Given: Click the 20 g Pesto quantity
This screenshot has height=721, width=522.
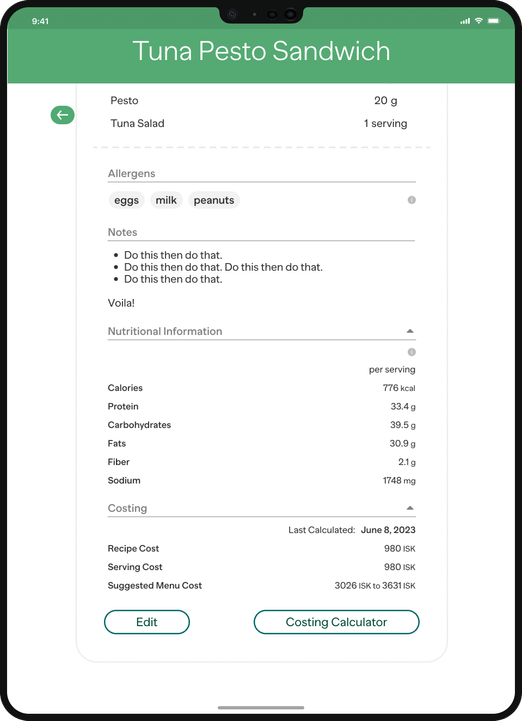Looking at the screenshot, I should (x=385, y=101).
